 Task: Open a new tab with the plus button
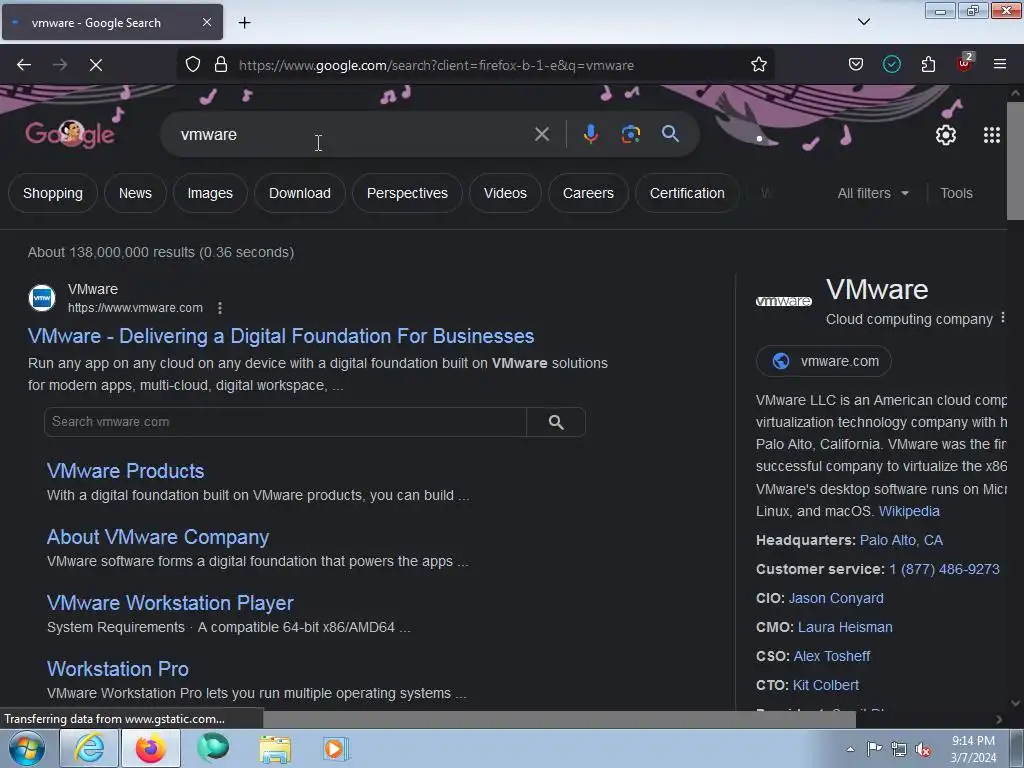point(244,23)
